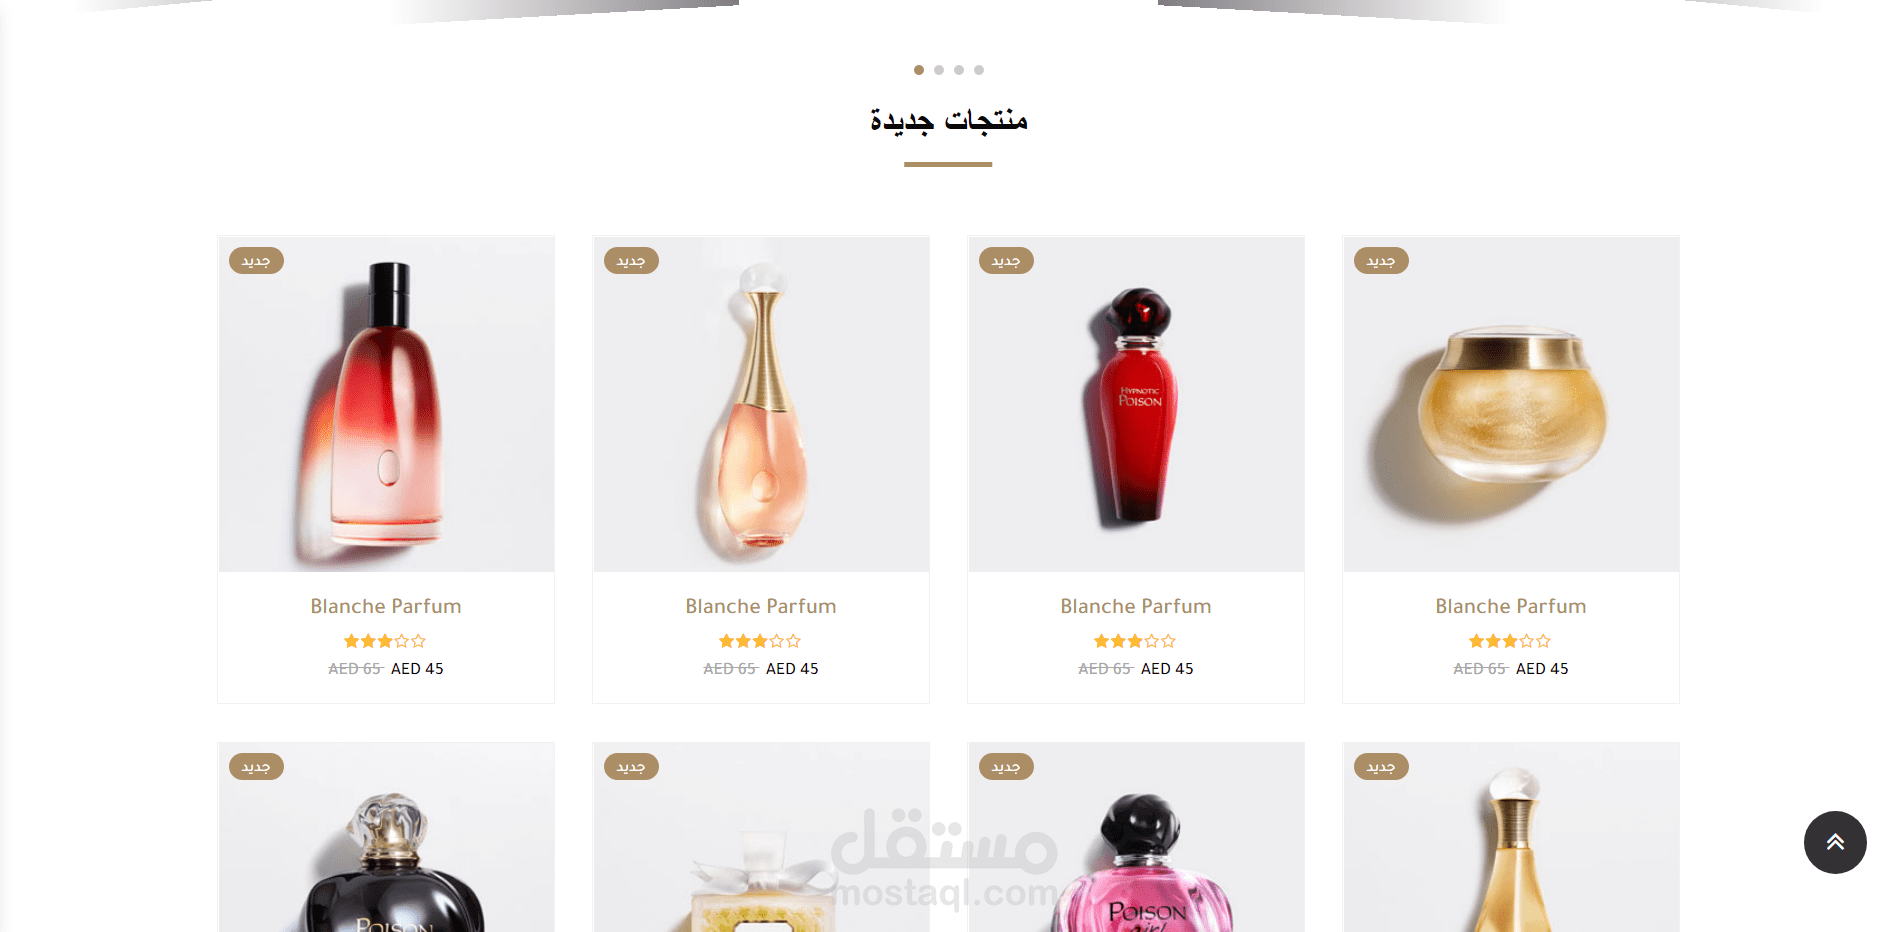Select the third carousel pagination dot
Image resolution: width=1890 pixels, height=932 pixels.
(959, 70)
